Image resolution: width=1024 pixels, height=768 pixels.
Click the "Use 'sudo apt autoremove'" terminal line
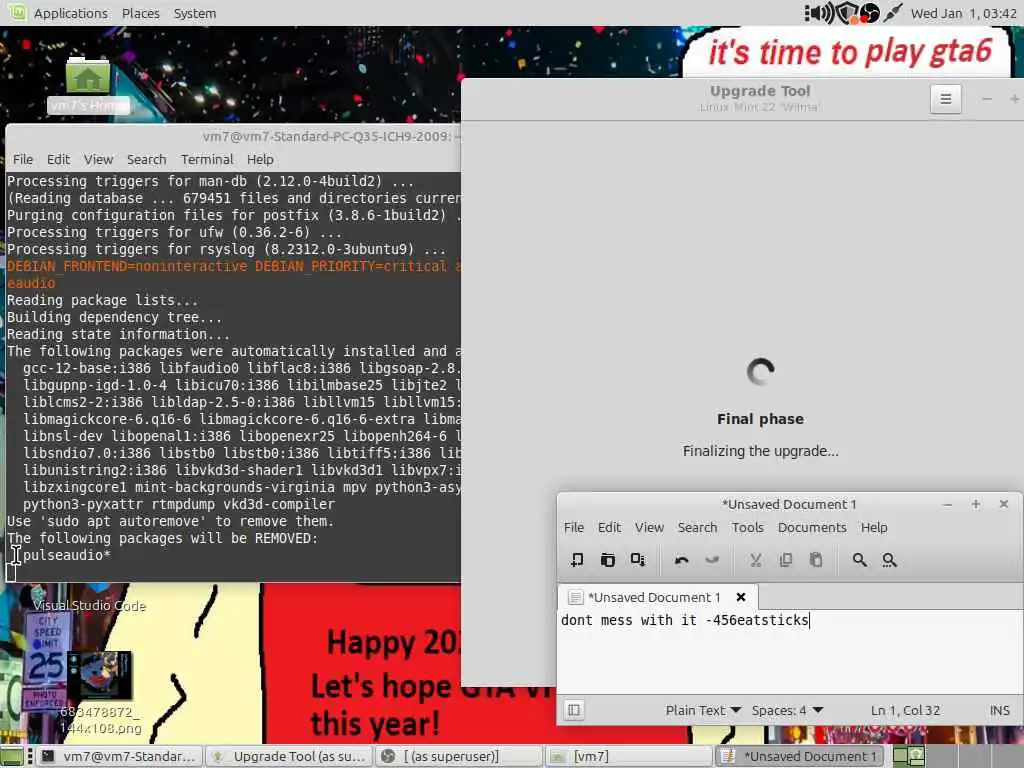click(170, 521)
